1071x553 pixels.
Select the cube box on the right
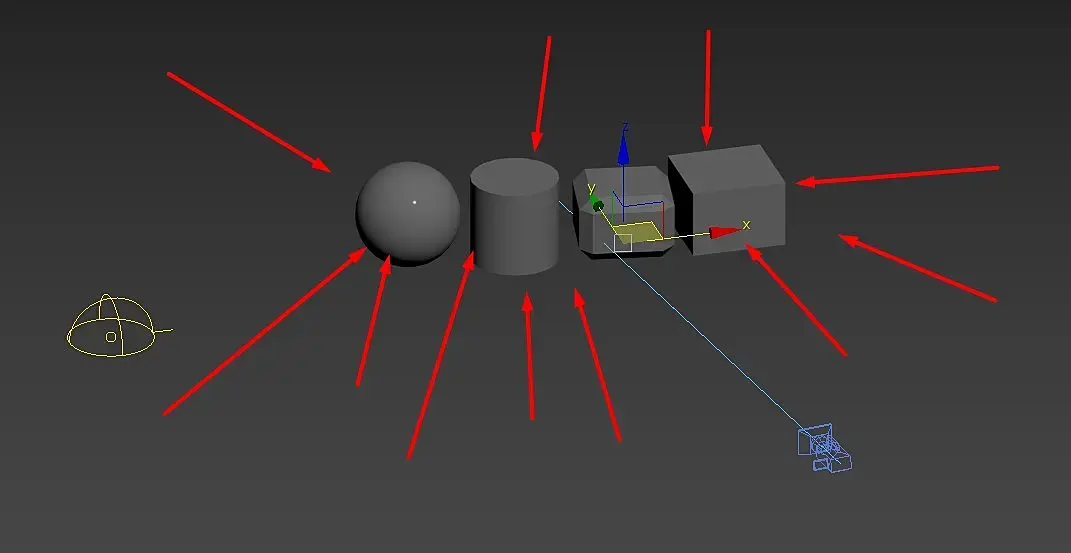(x=726, y=199)
